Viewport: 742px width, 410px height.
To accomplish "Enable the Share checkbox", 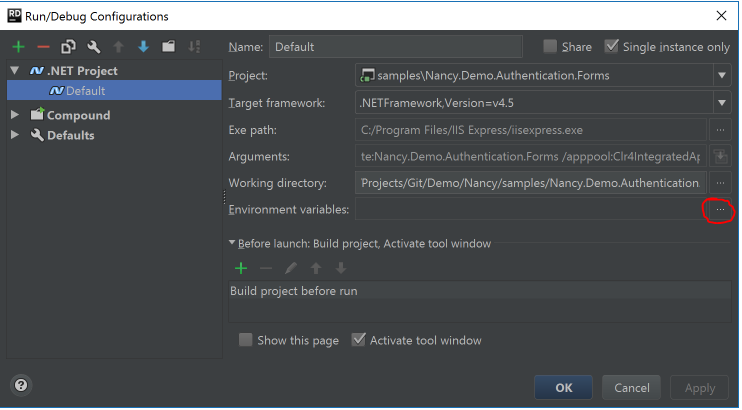I will [550, 46].
